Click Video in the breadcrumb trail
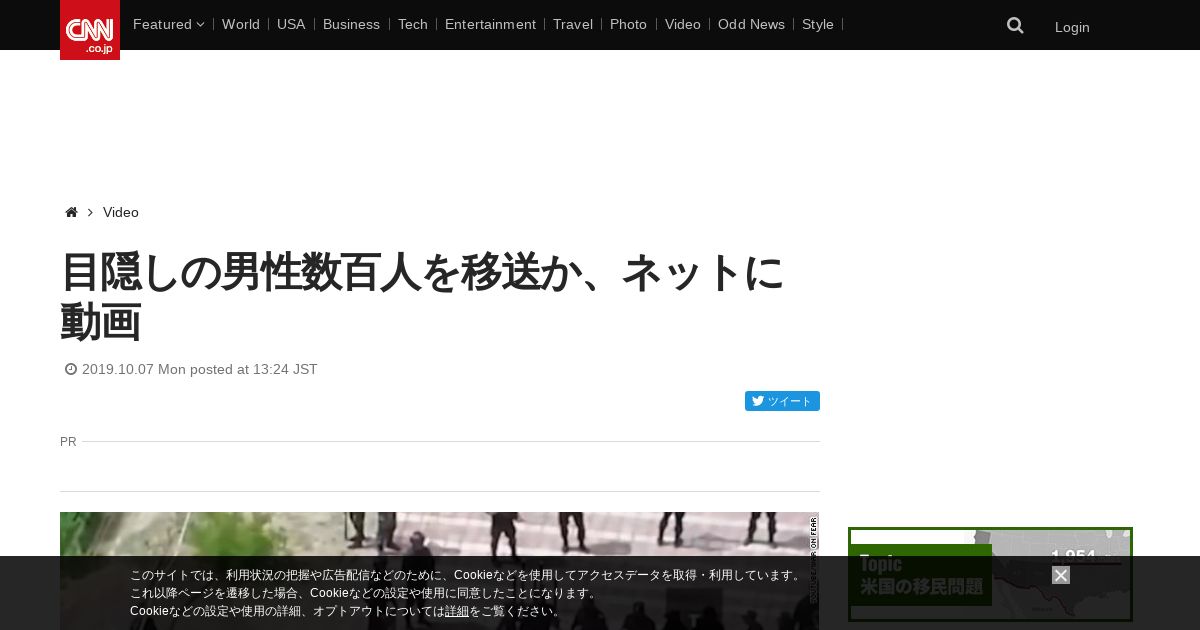Viewport: 1200px width, 630px height. tap(121, 212)
